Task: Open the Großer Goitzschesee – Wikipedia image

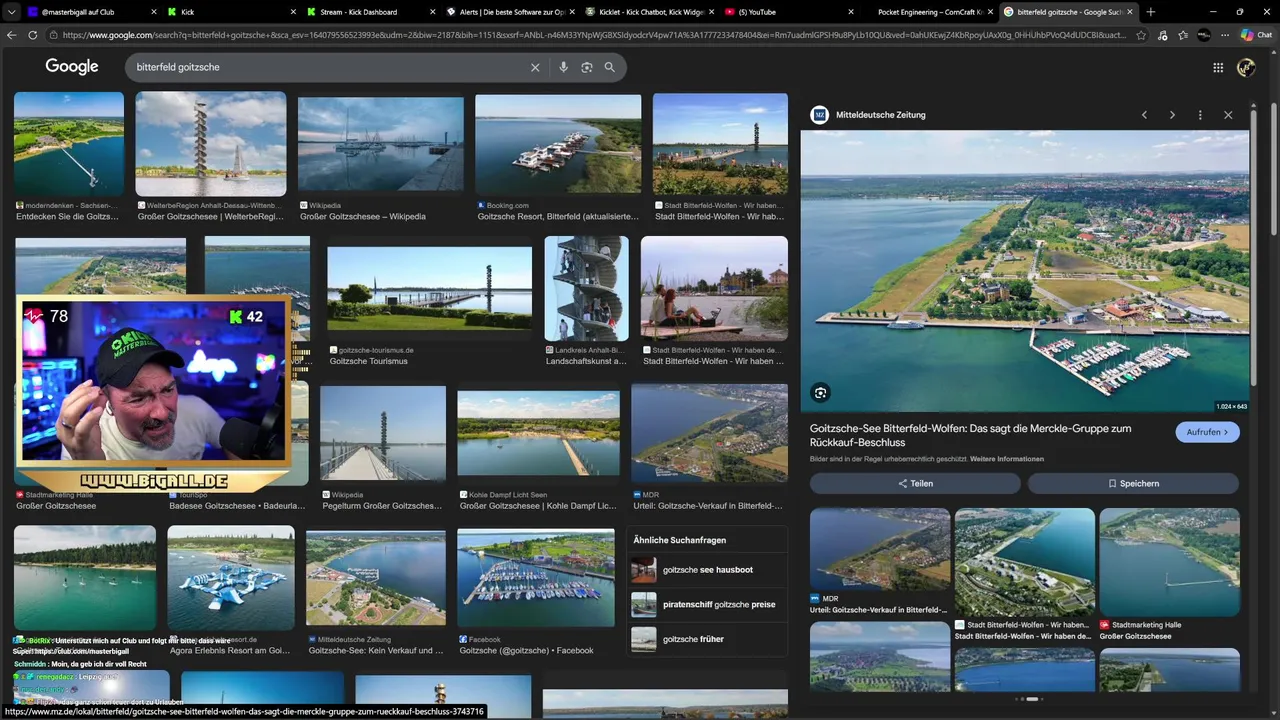Action: click(x=381, y=144)
